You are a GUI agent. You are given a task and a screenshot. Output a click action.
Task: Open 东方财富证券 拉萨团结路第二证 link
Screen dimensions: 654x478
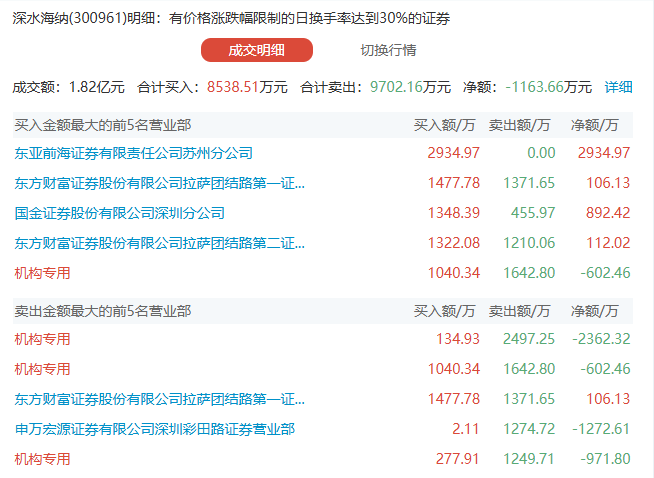click(x=160, y=243)
